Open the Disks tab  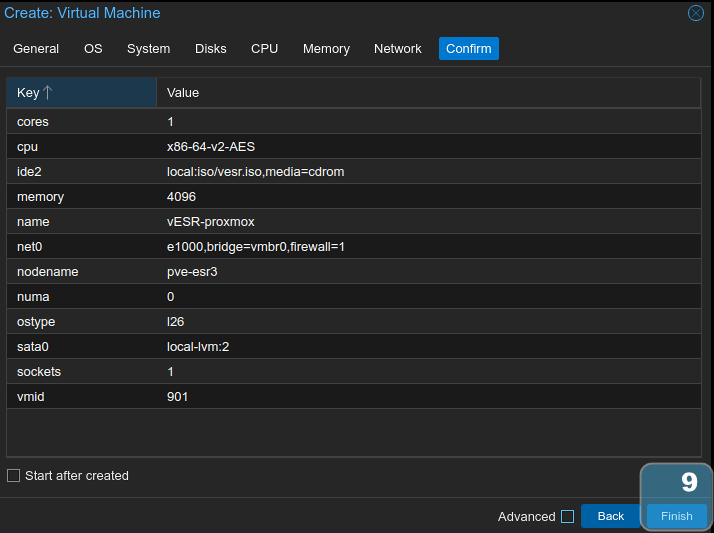pos(210,48)
